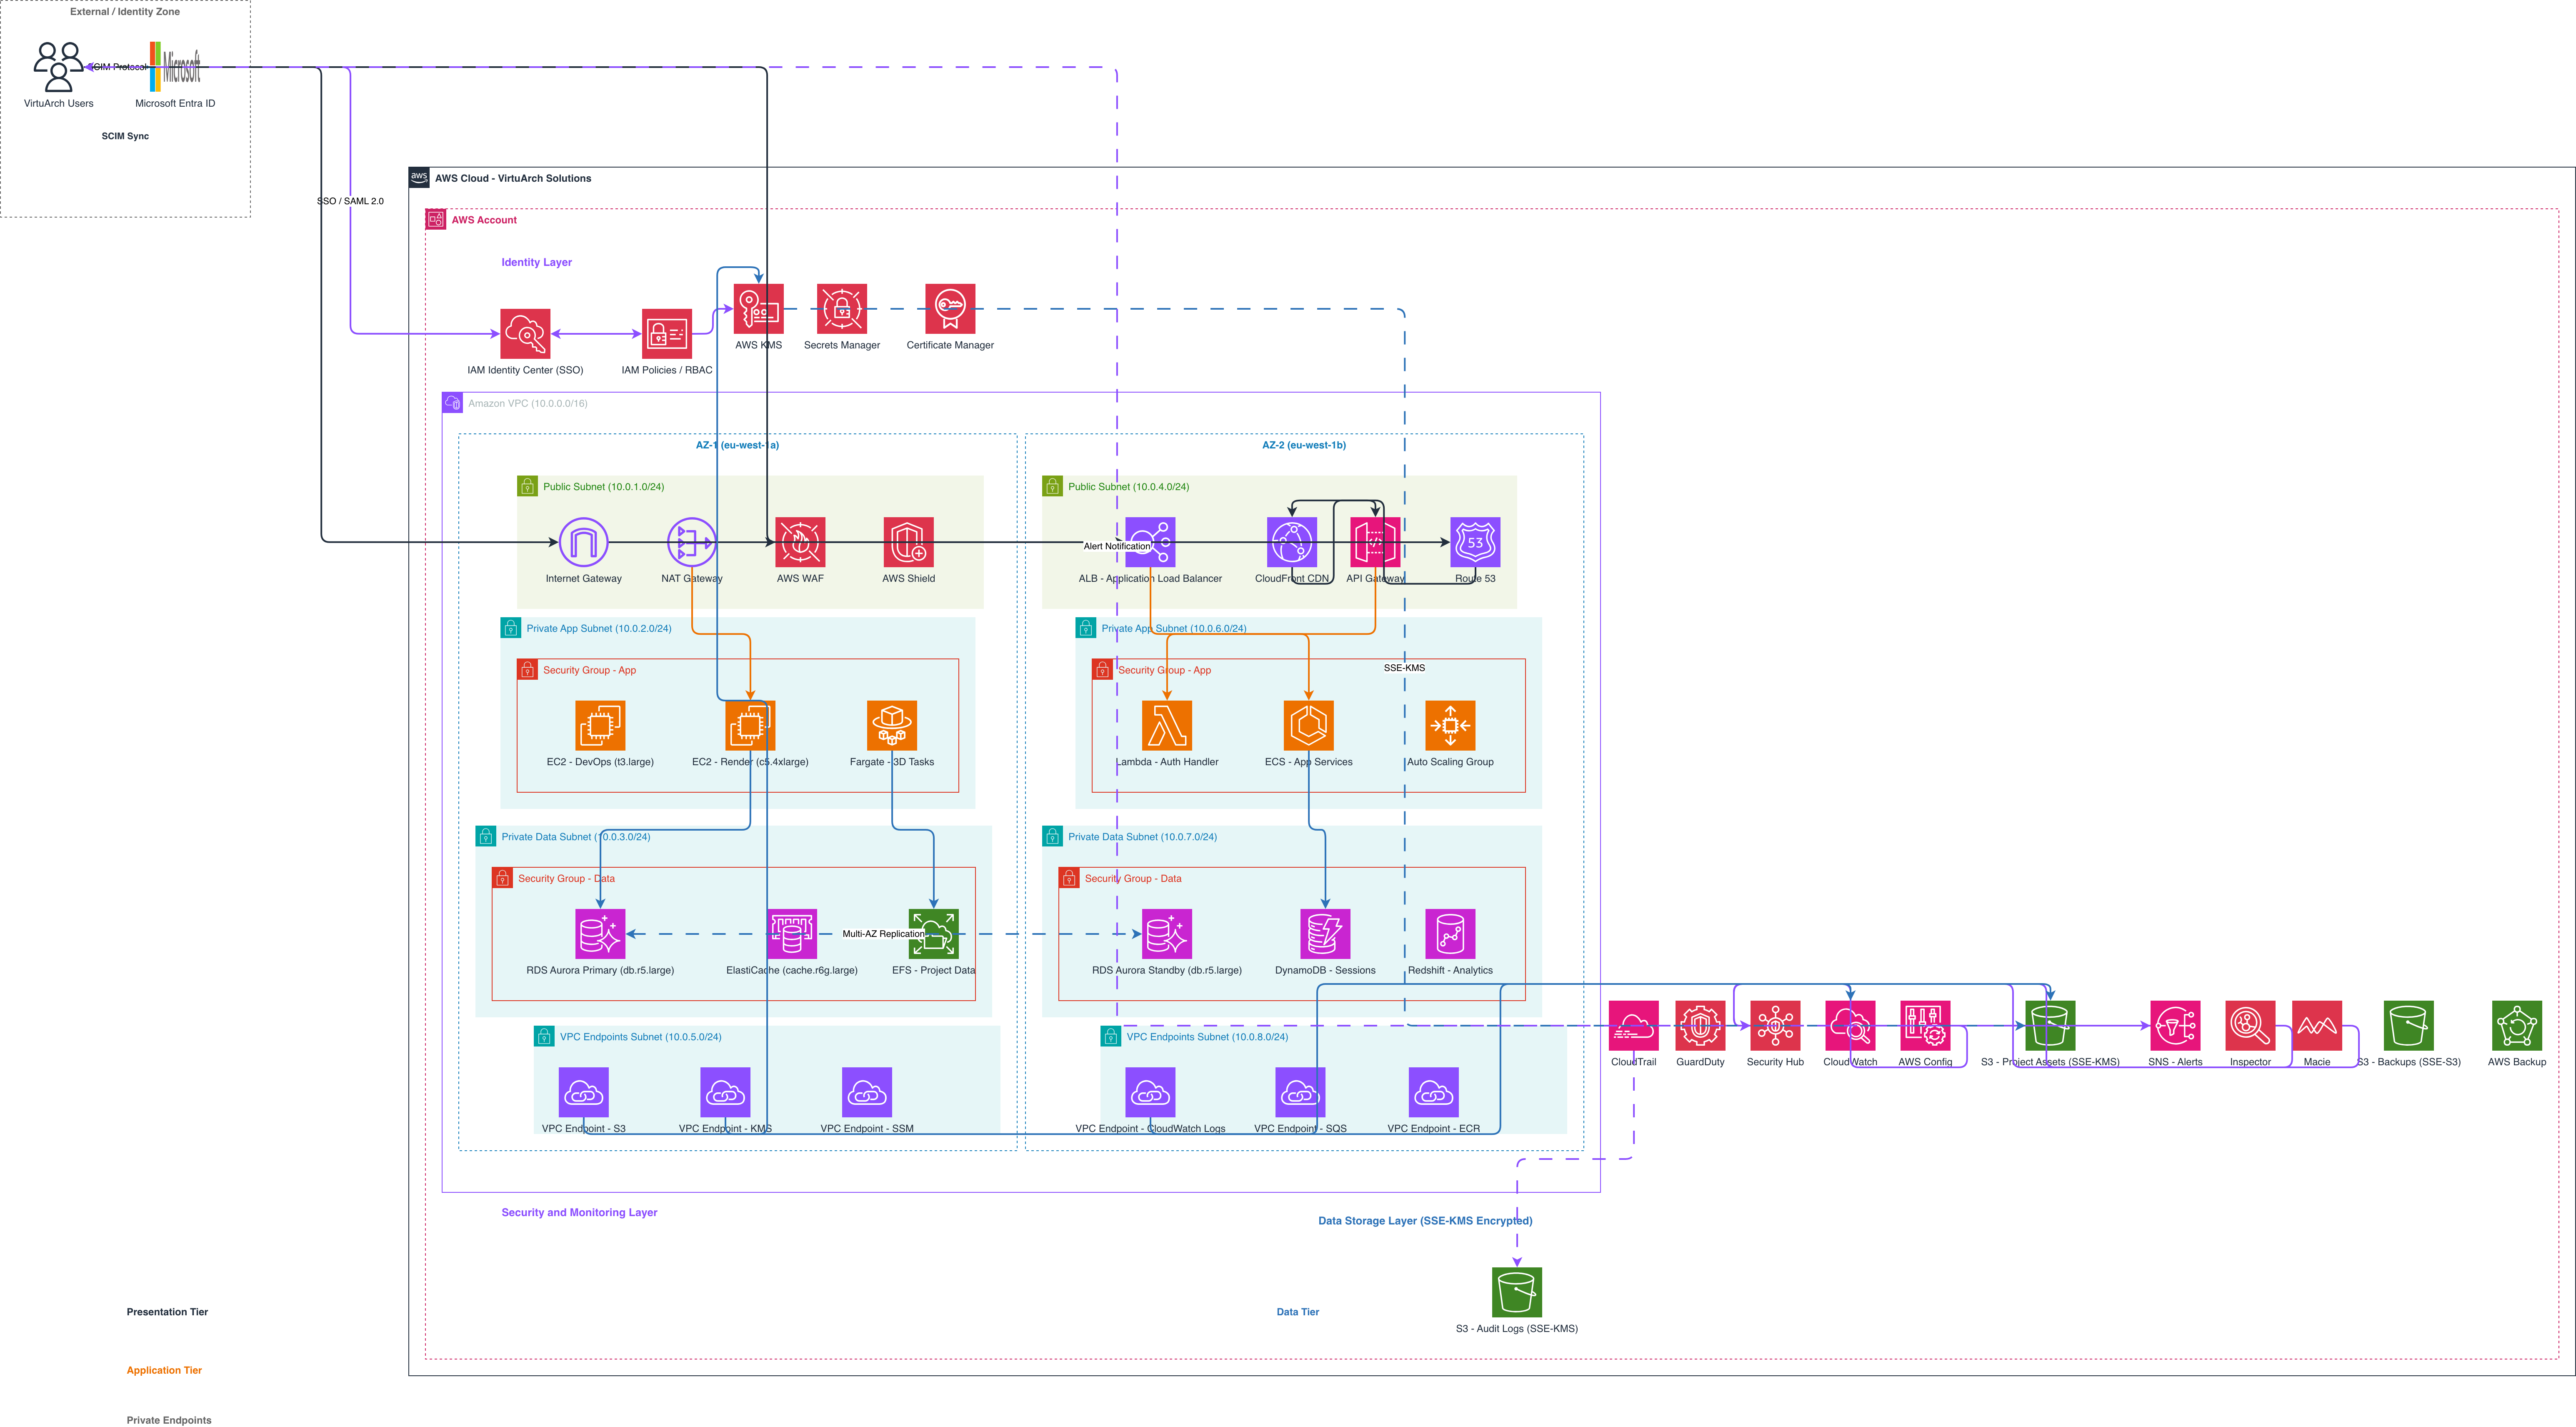
Task: Click the 'External / Identity Zone' title
Action: pos(125,12)
